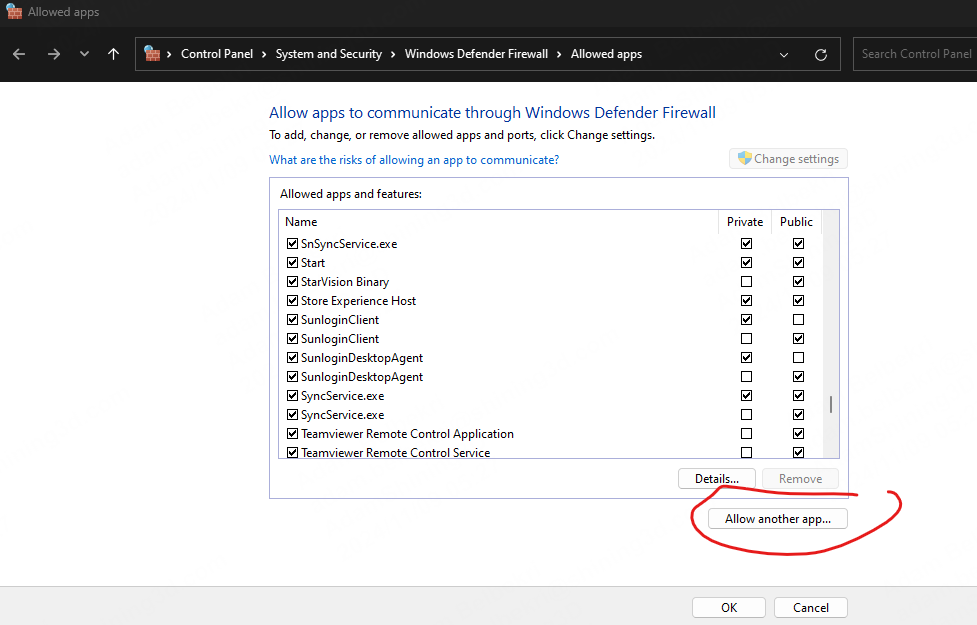Click the Details... button
Image resolution: width=977 pixels, height=625 pixels.
pyautogui.click(x=717, y=479)
